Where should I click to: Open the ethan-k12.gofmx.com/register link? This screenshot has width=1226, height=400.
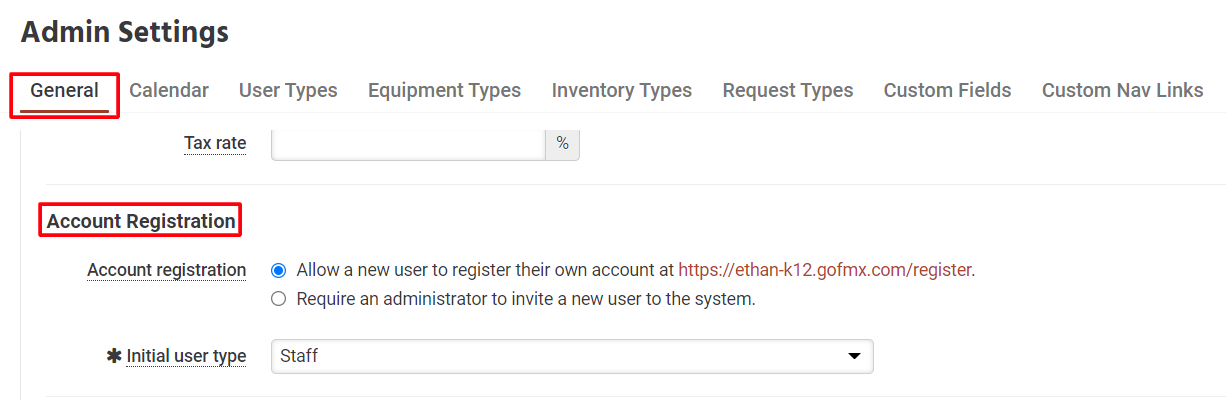[825, 270]
